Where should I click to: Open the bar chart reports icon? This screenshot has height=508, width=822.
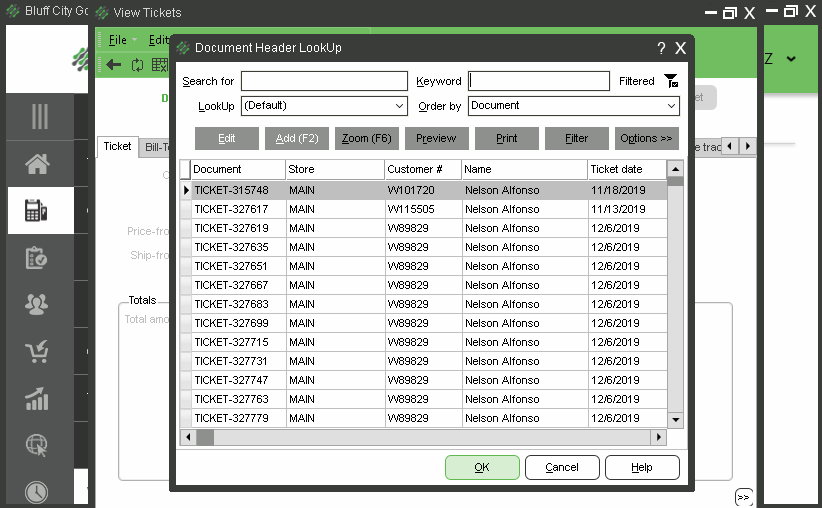pyautogui.click(x=37, y=398)
